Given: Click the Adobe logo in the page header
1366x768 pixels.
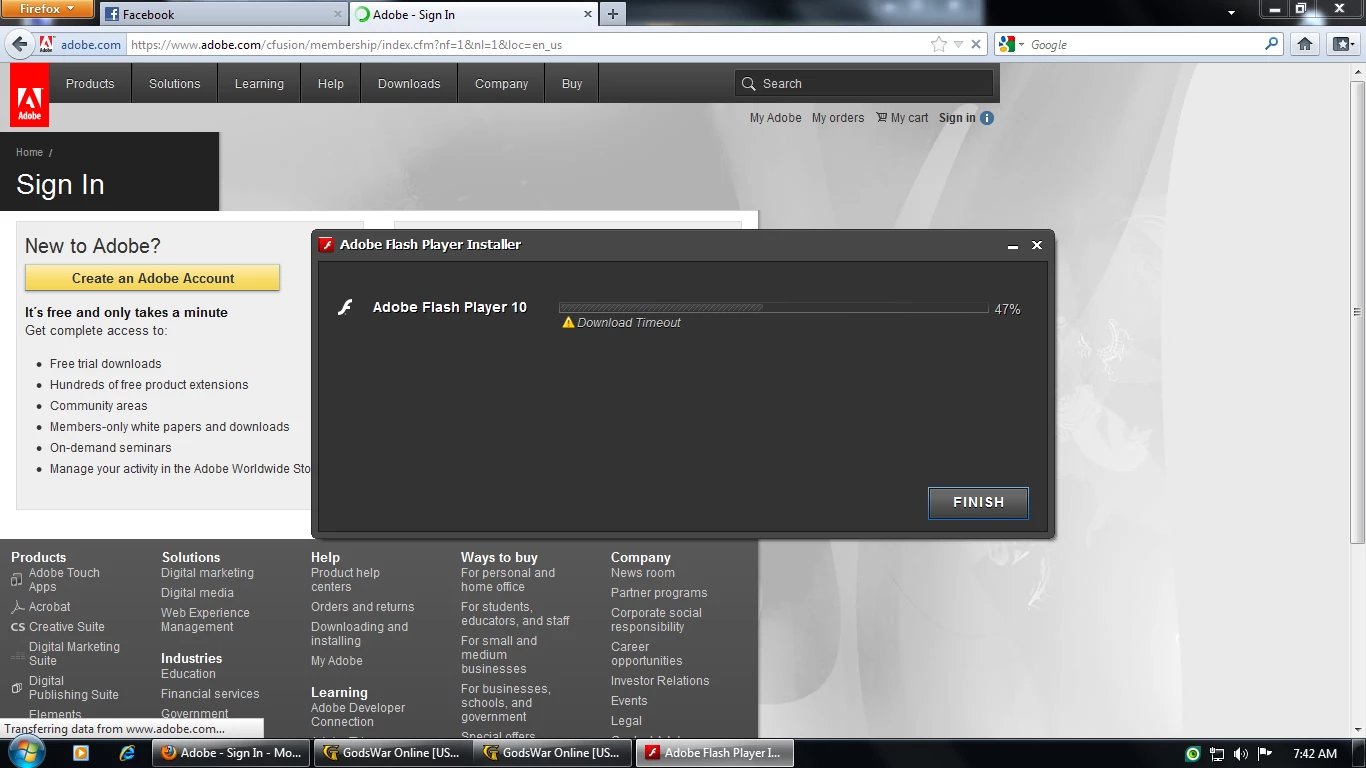Looking at the screenshot, I should coord(29,95).
